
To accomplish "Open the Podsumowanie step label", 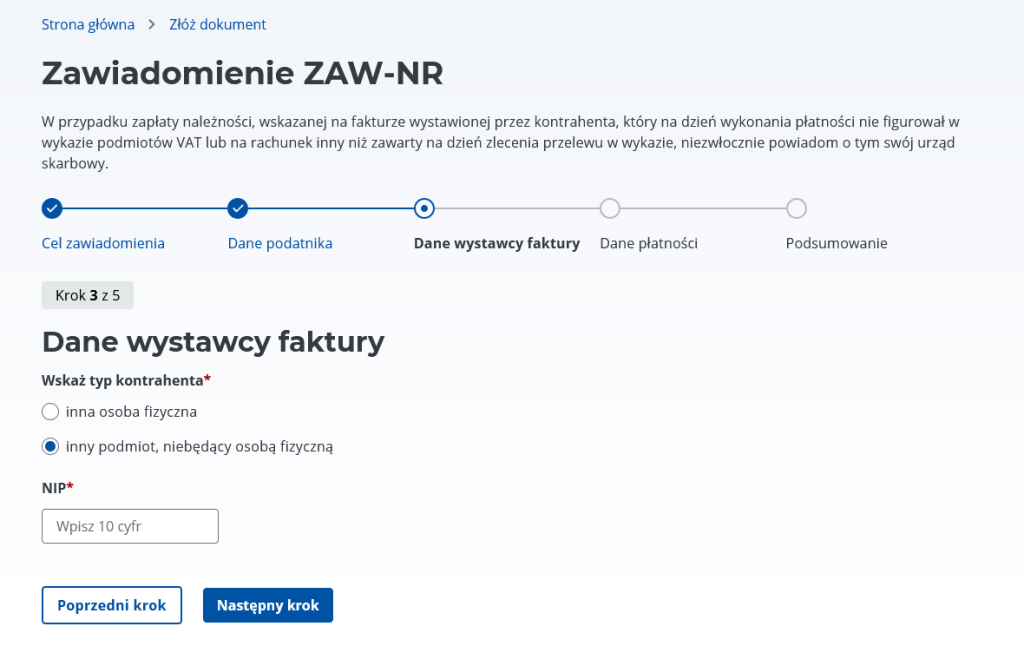I will pyautogui.click(x=836, y=243).
